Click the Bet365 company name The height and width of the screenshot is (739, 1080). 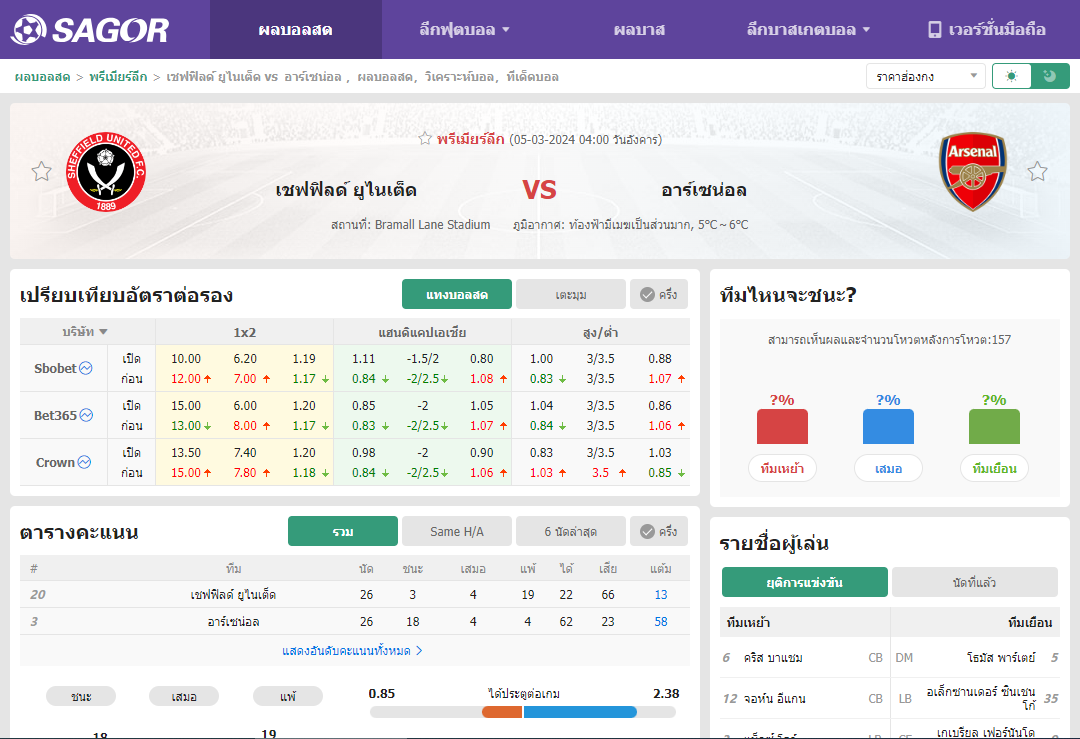55,415
